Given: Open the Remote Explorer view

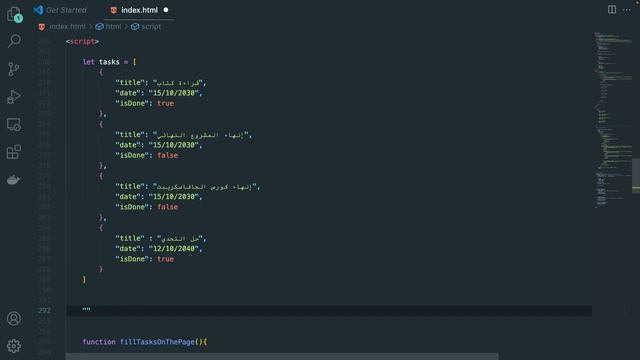Looking at the screenshot, I should (14, 124).
